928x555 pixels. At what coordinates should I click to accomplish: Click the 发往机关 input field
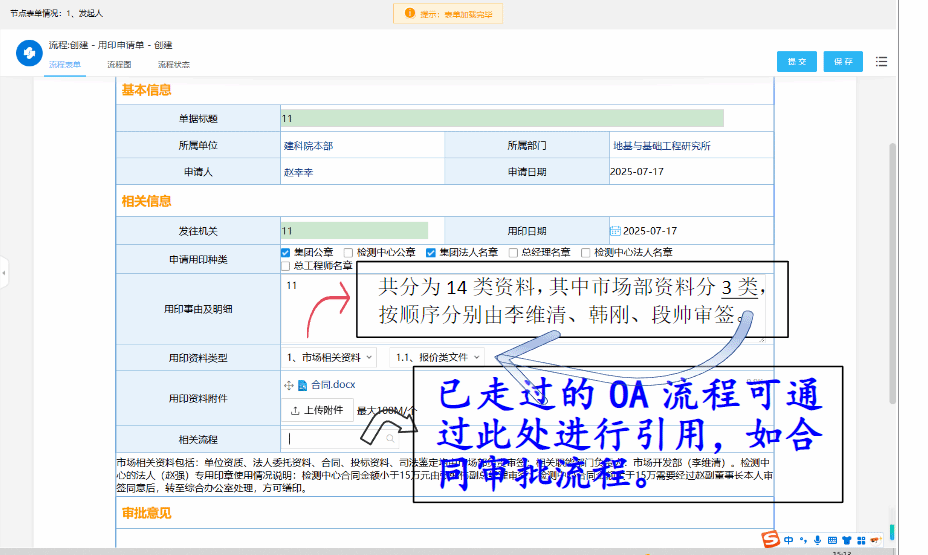355,231
